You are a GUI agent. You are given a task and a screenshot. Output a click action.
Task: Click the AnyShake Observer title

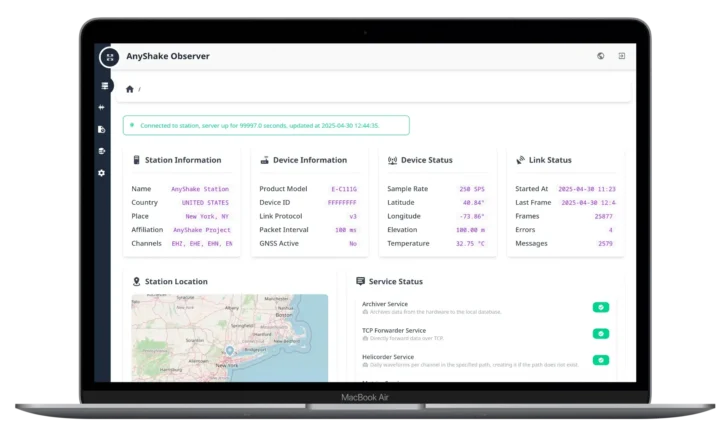click(168, 56)
